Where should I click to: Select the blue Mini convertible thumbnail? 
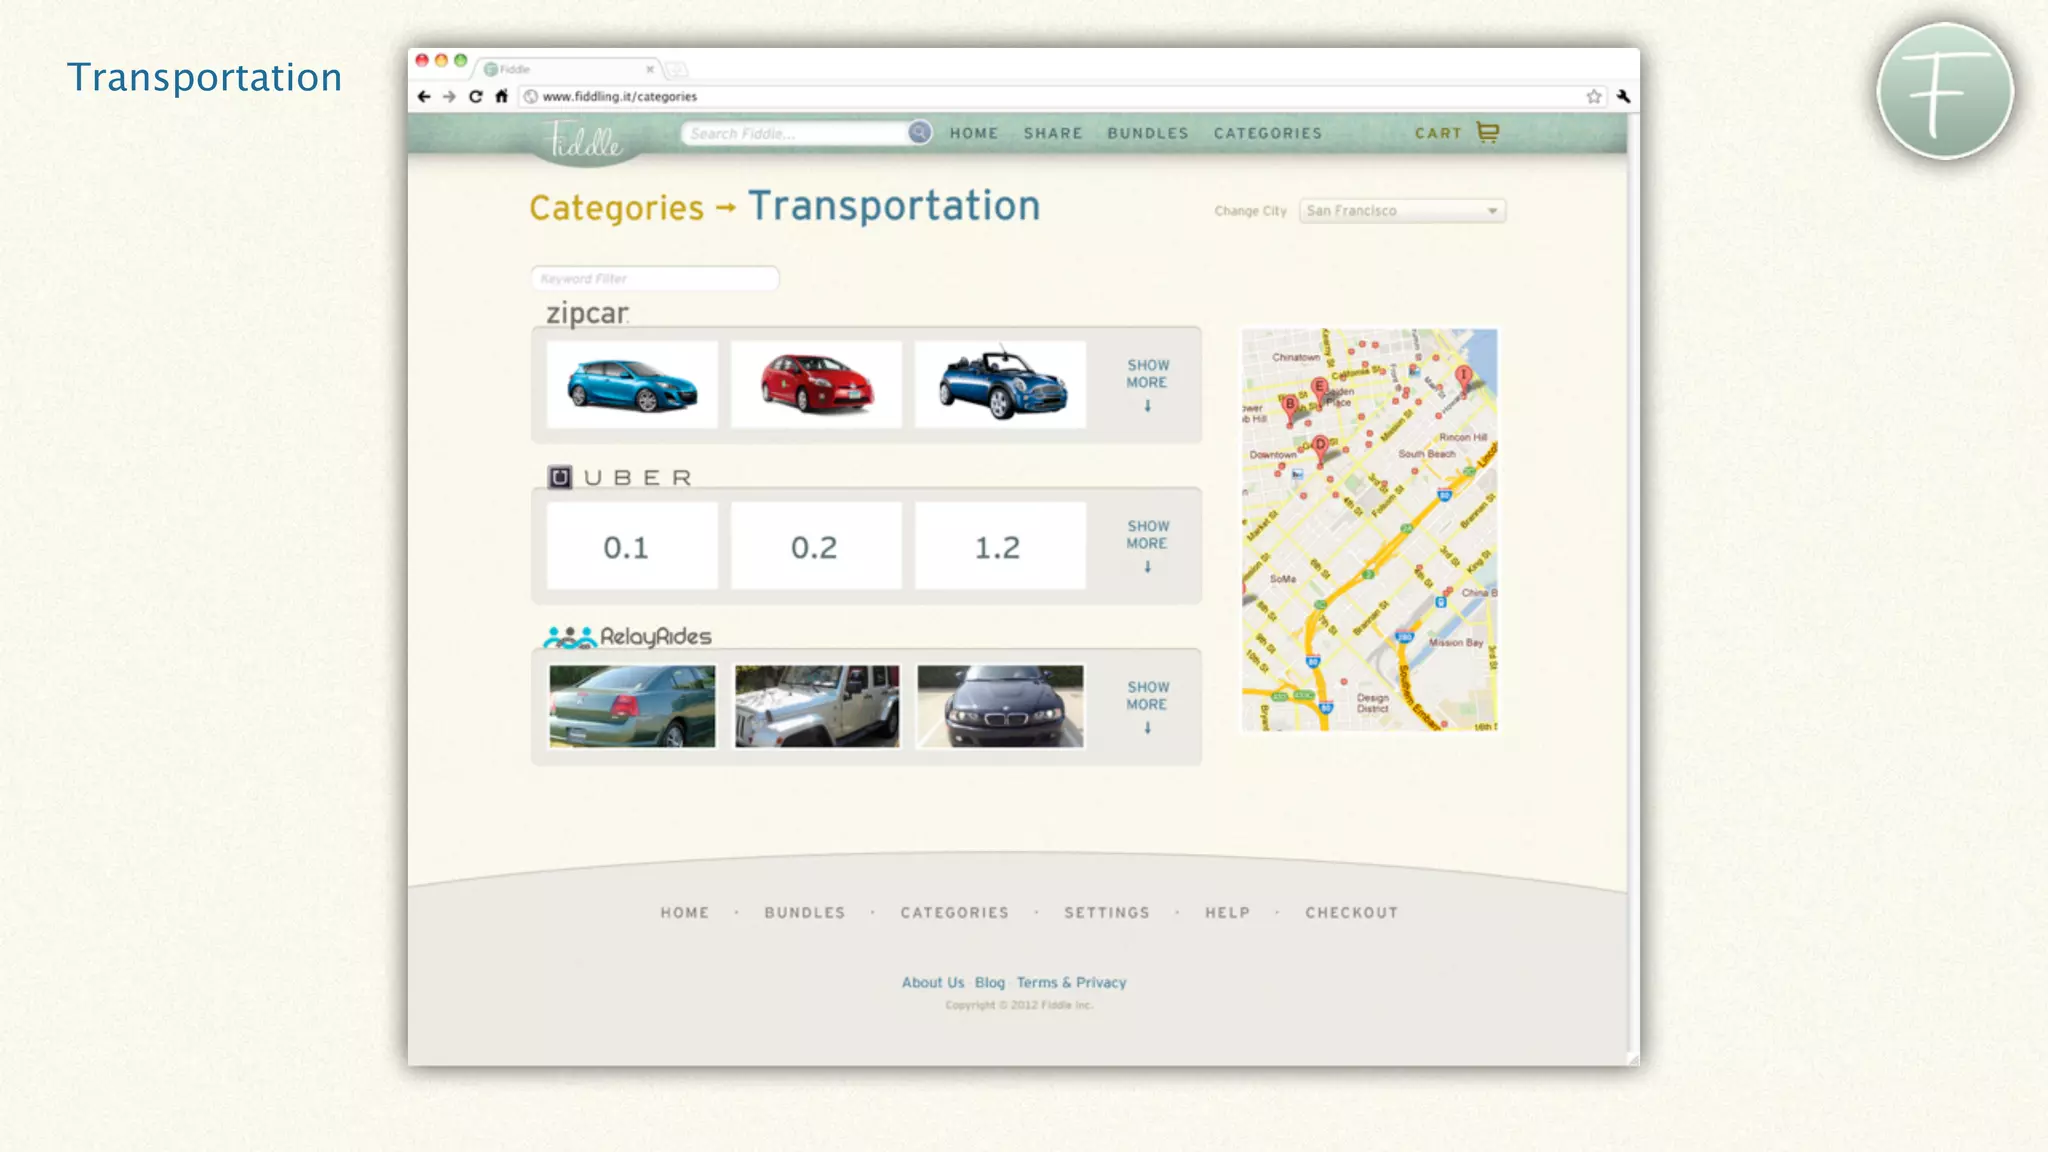tap(1000, 385)
